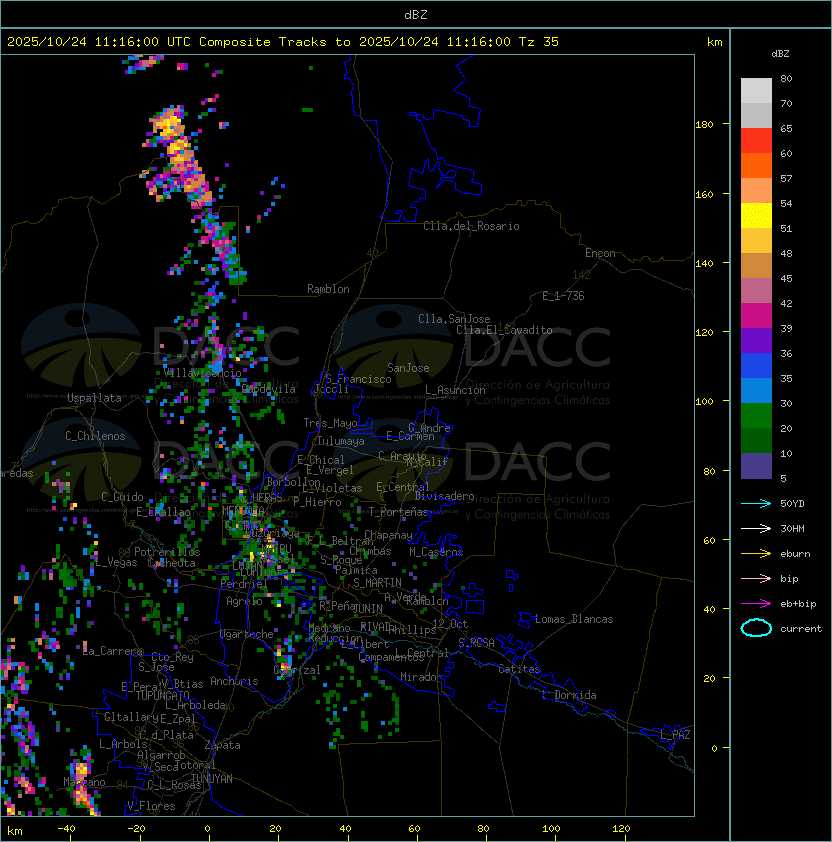Click the 'Lomas_Blancas' place label
832x842 pixels.
pos(574,619)
